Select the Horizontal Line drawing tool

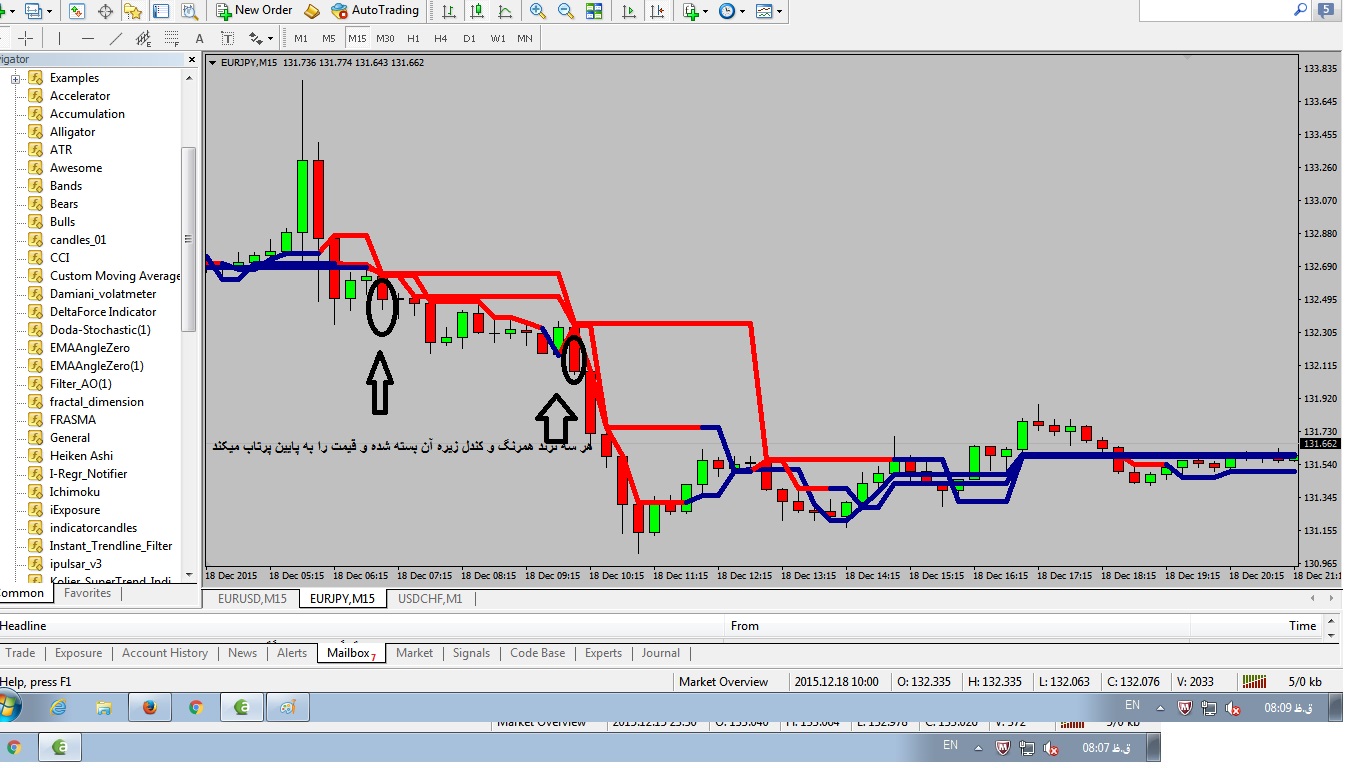click(88, 38)
